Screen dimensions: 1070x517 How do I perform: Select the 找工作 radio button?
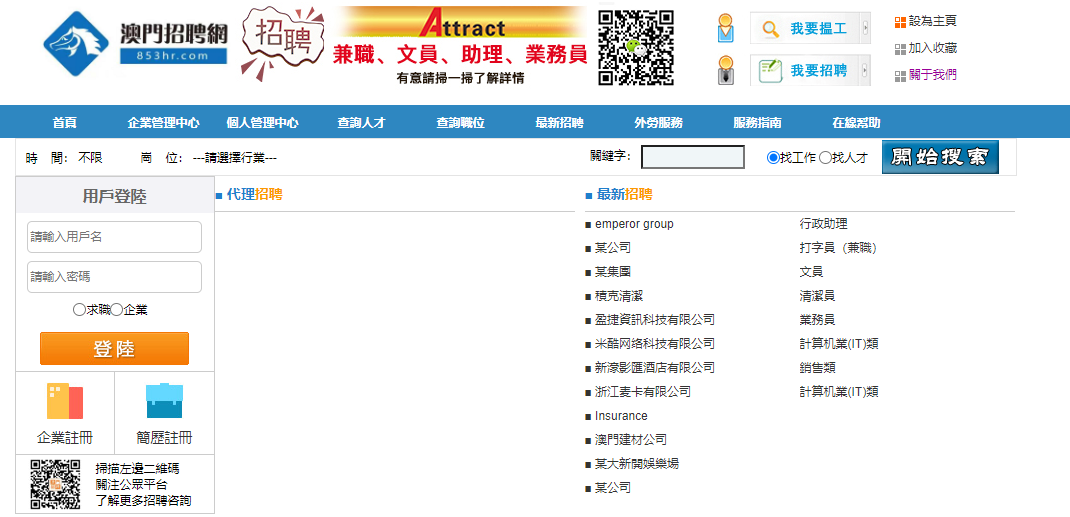[x=773, y=158]
